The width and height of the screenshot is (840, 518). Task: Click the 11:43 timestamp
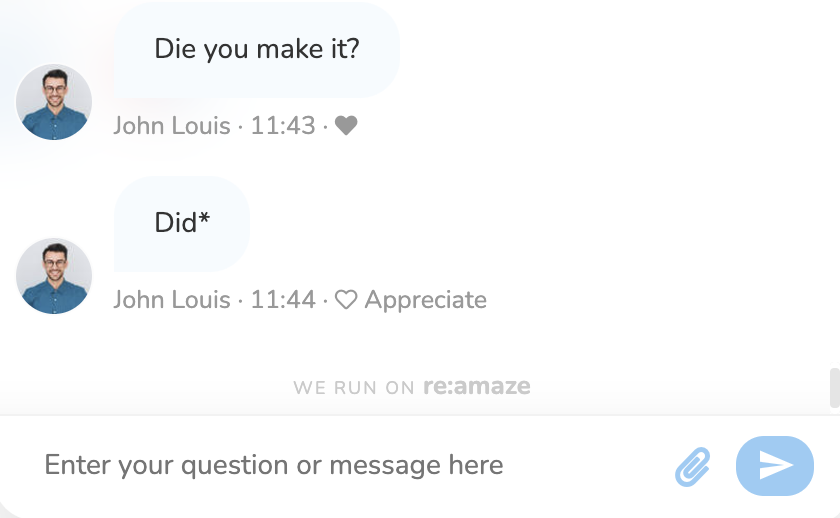pyautogui.click(x=283, y=126)
